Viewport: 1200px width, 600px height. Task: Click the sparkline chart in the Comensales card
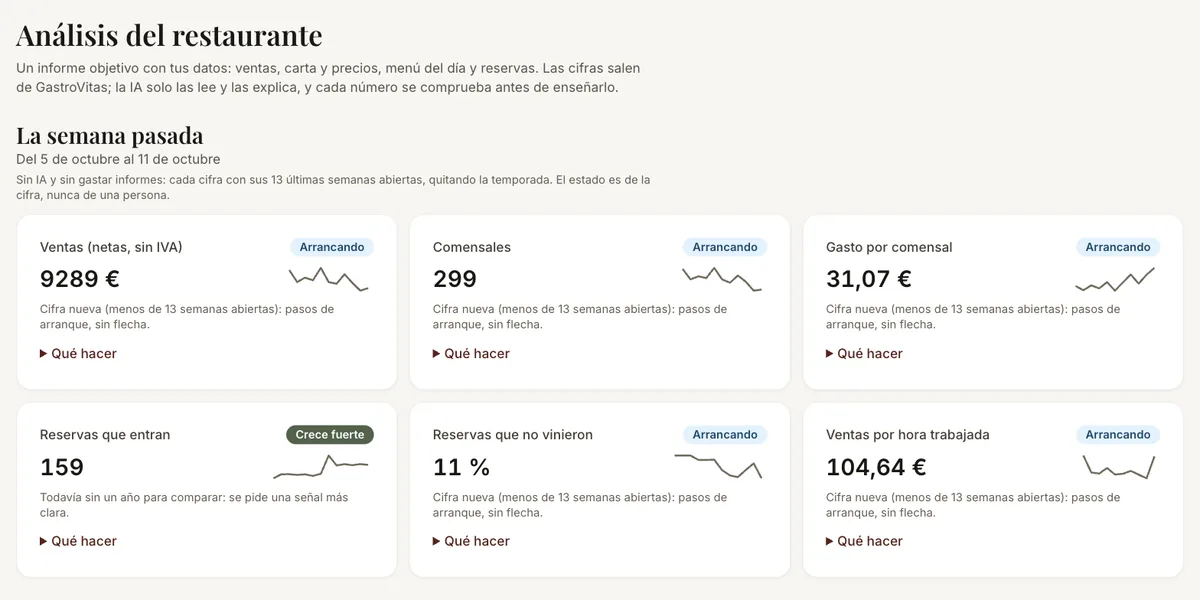coord(722,279)
